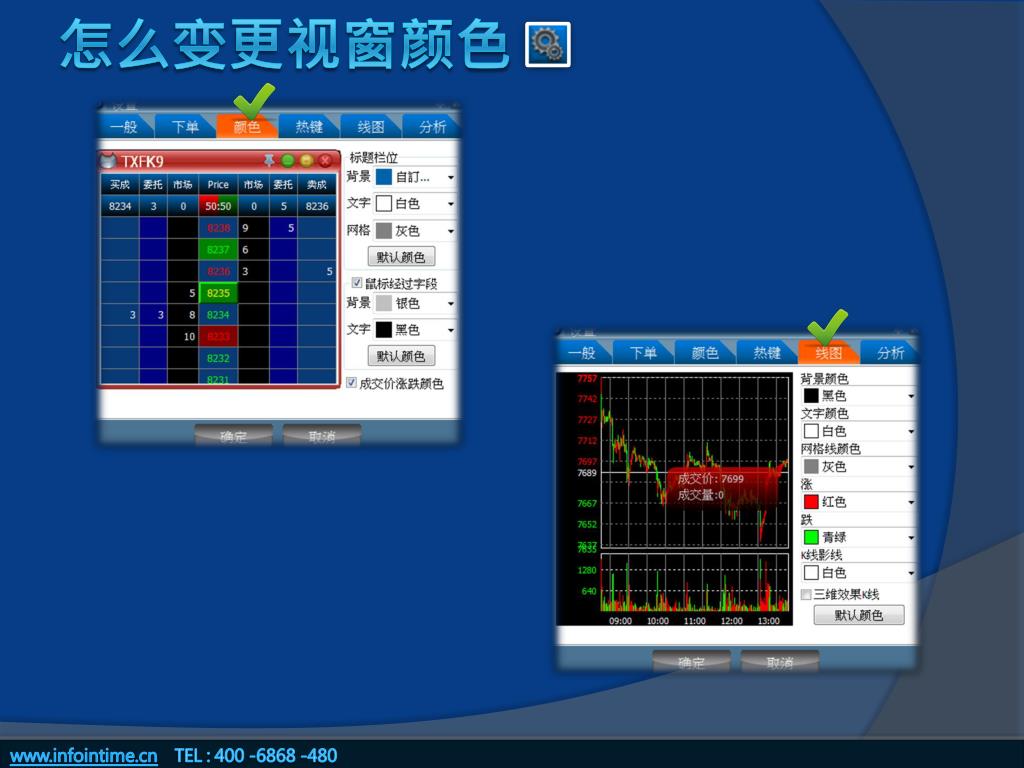This screenshot has height=768, width=1024.
Task: Click the 买成 column header
Action: tap(120, 185)
